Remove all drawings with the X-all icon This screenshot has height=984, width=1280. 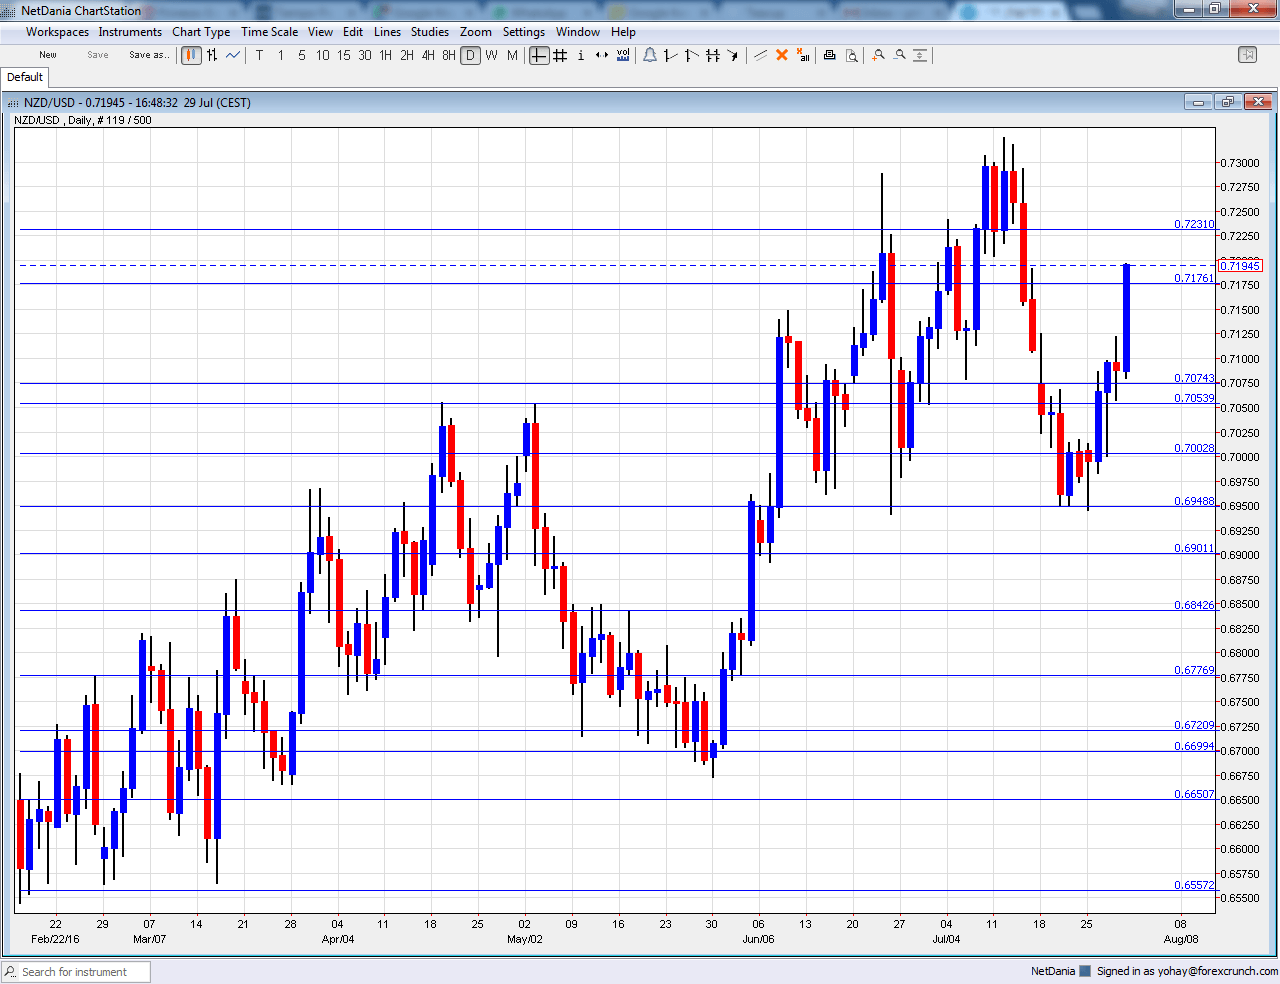coord(802,55)
